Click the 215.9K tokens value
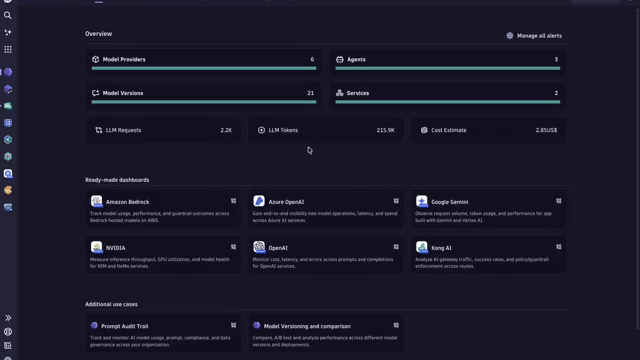The width and height of the screenshot is (640, 360). pos(385,130)
